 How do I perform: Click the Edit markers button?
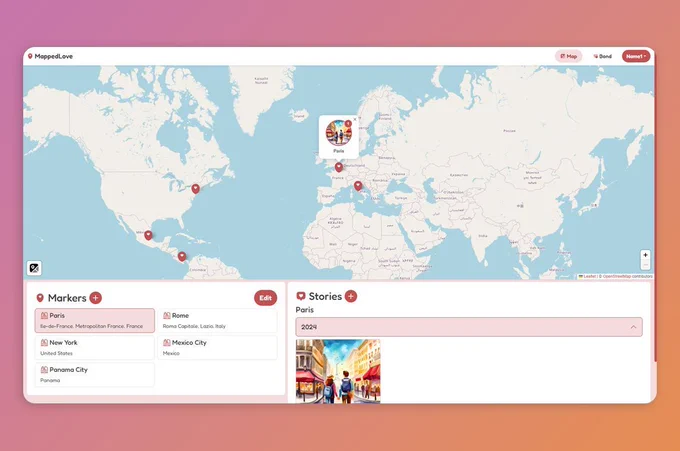(x=265, y=298)
